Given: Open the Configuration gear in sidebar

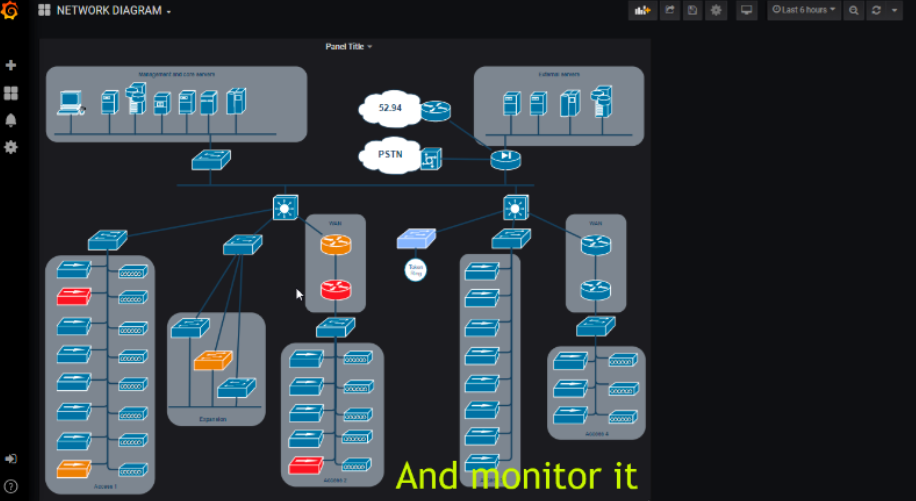Looking at the screenshot, I should click(x=11, y=147).
